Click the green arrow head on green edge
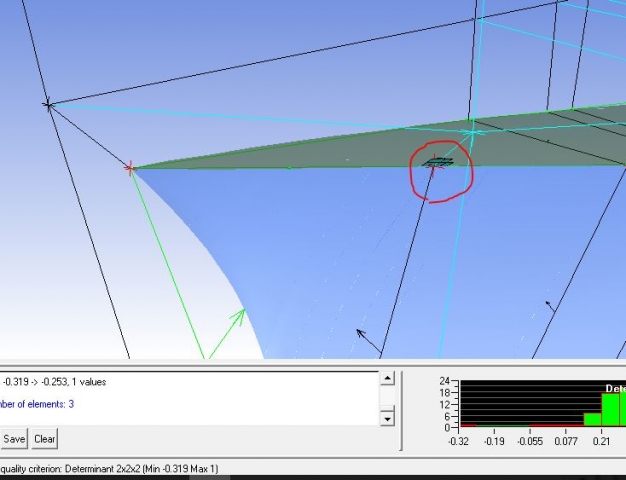 tap(239, 315)
